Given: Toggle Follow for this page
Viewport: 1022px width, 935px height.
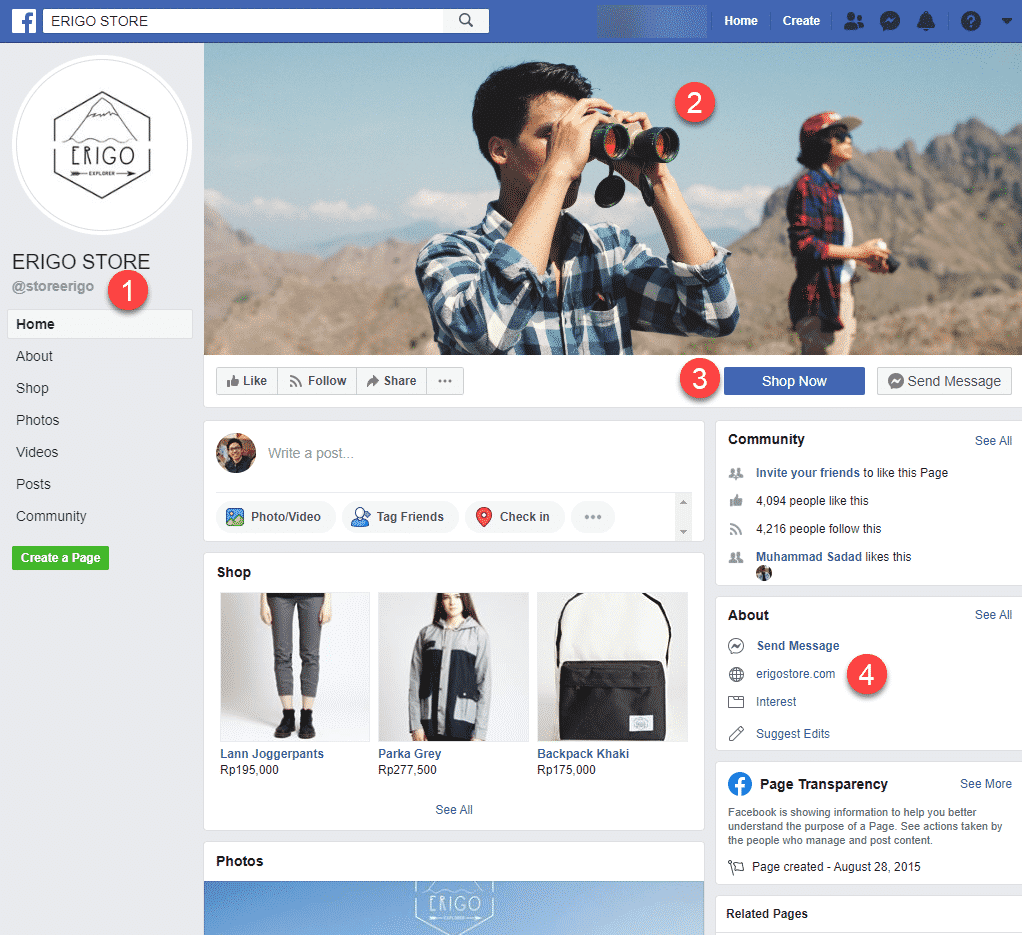Looking at the screenshot, I should tap(316, 381).
